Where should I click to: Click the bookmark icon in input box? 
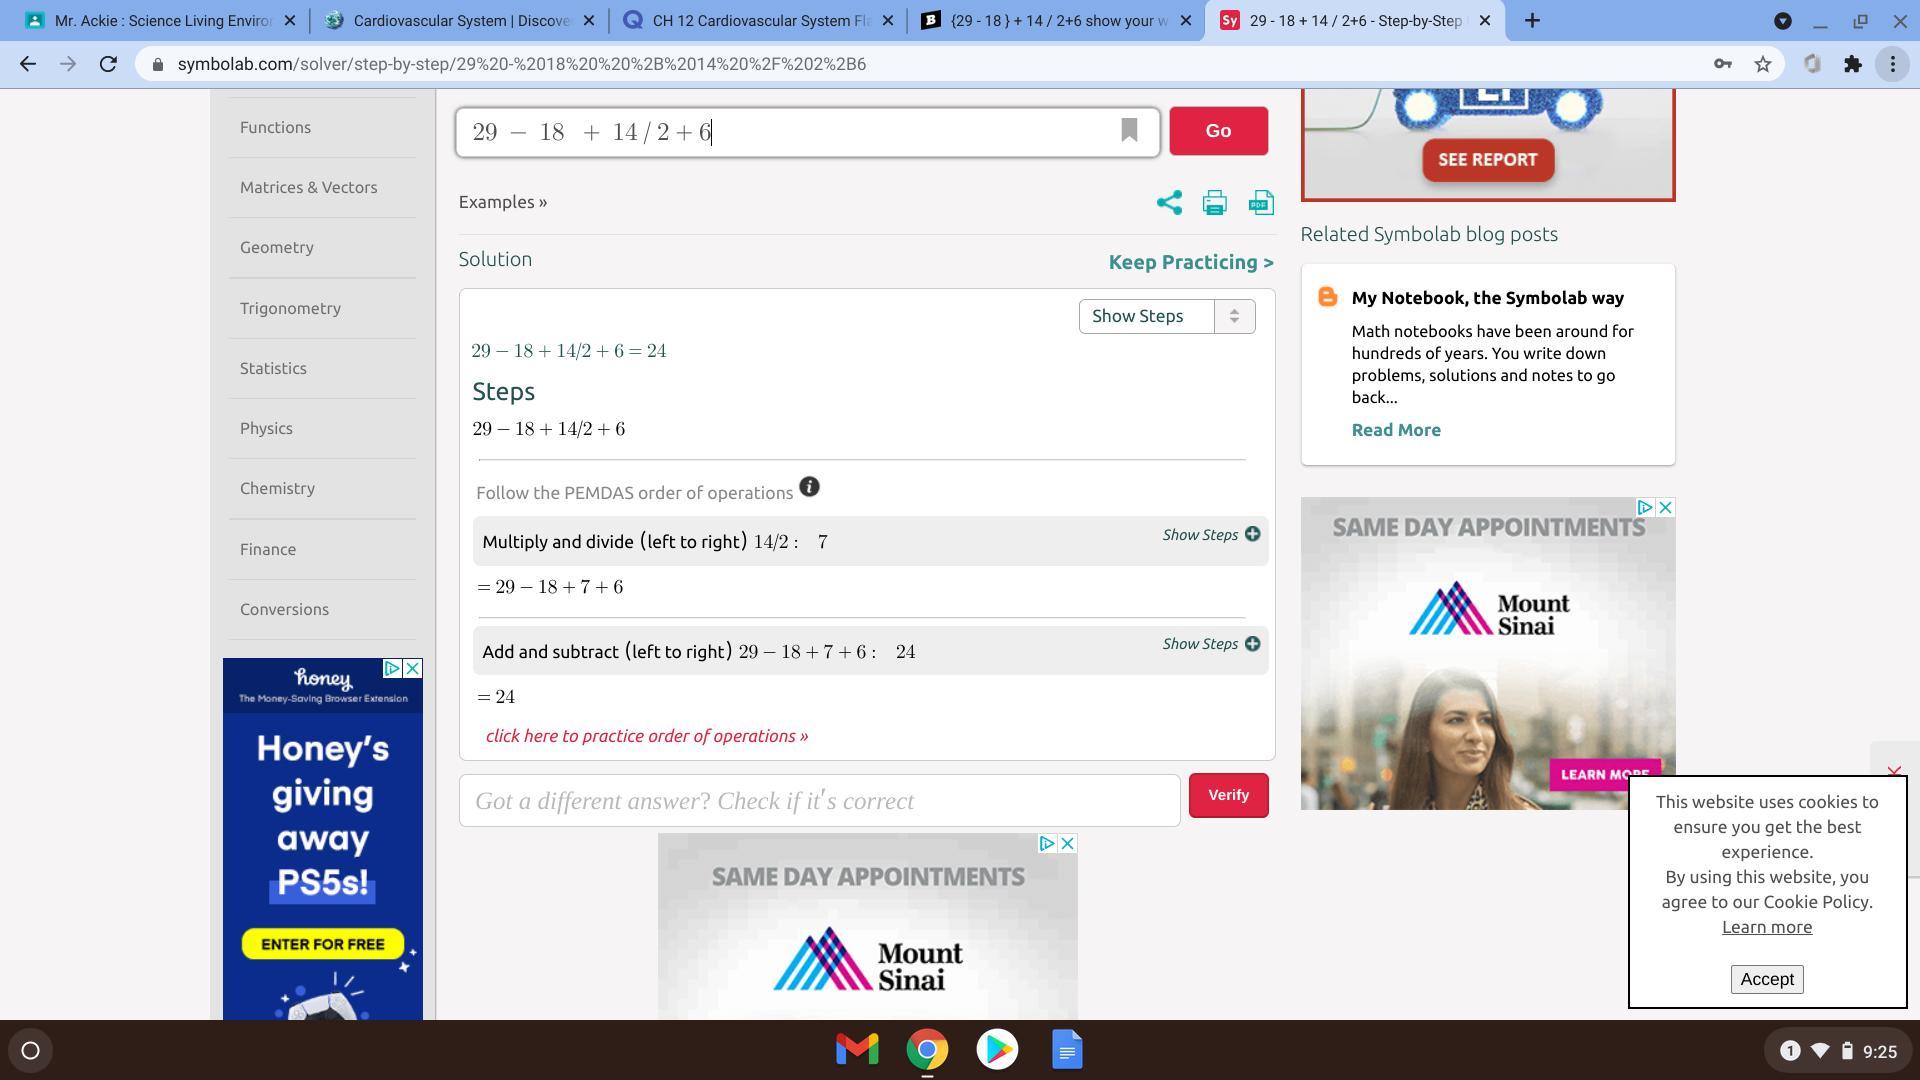pyautogui.click(x=1129, y=130)
